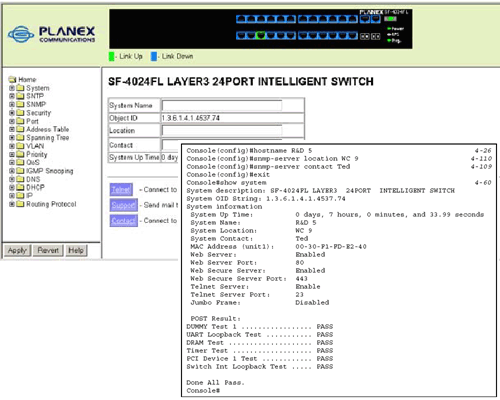Click Object ID value 1.3.6.1.4.1.4537.74
Image resolution: width=500 pixels, height=400 pixels.
pyautogui.click(x=191, y=118)
